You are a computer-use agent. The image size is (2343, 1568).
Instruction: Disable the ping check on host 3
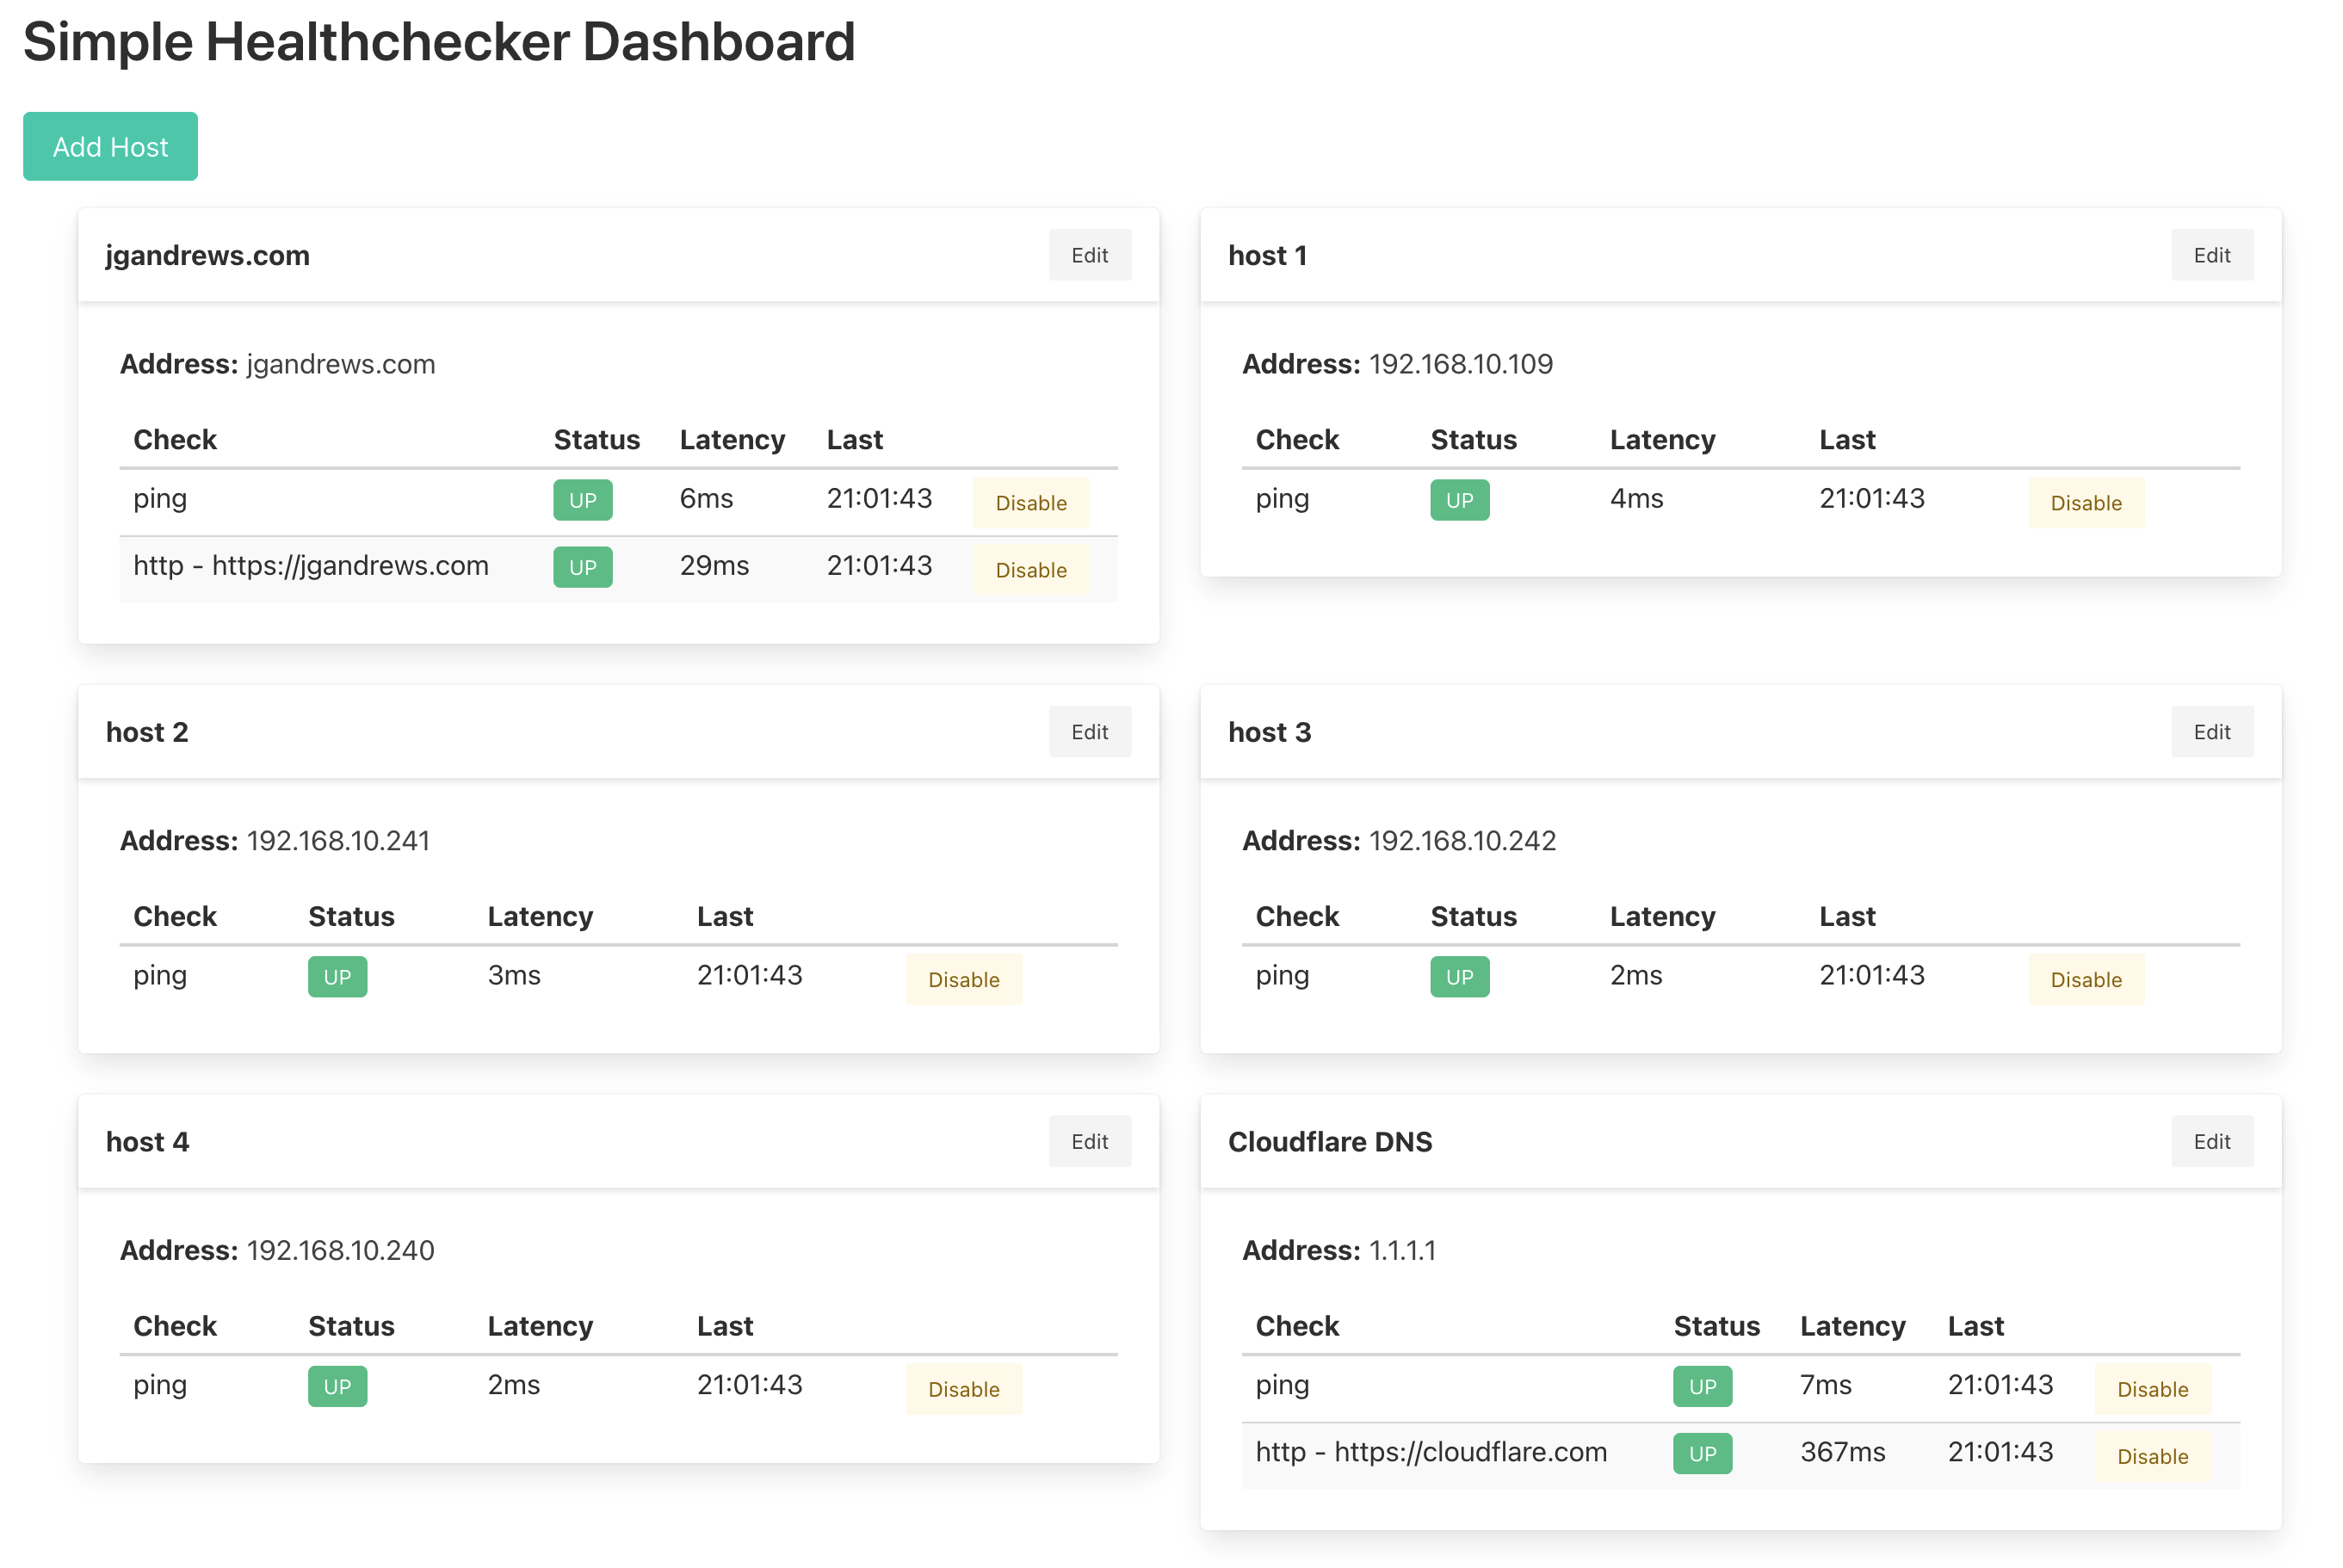tap(2085, 980)
